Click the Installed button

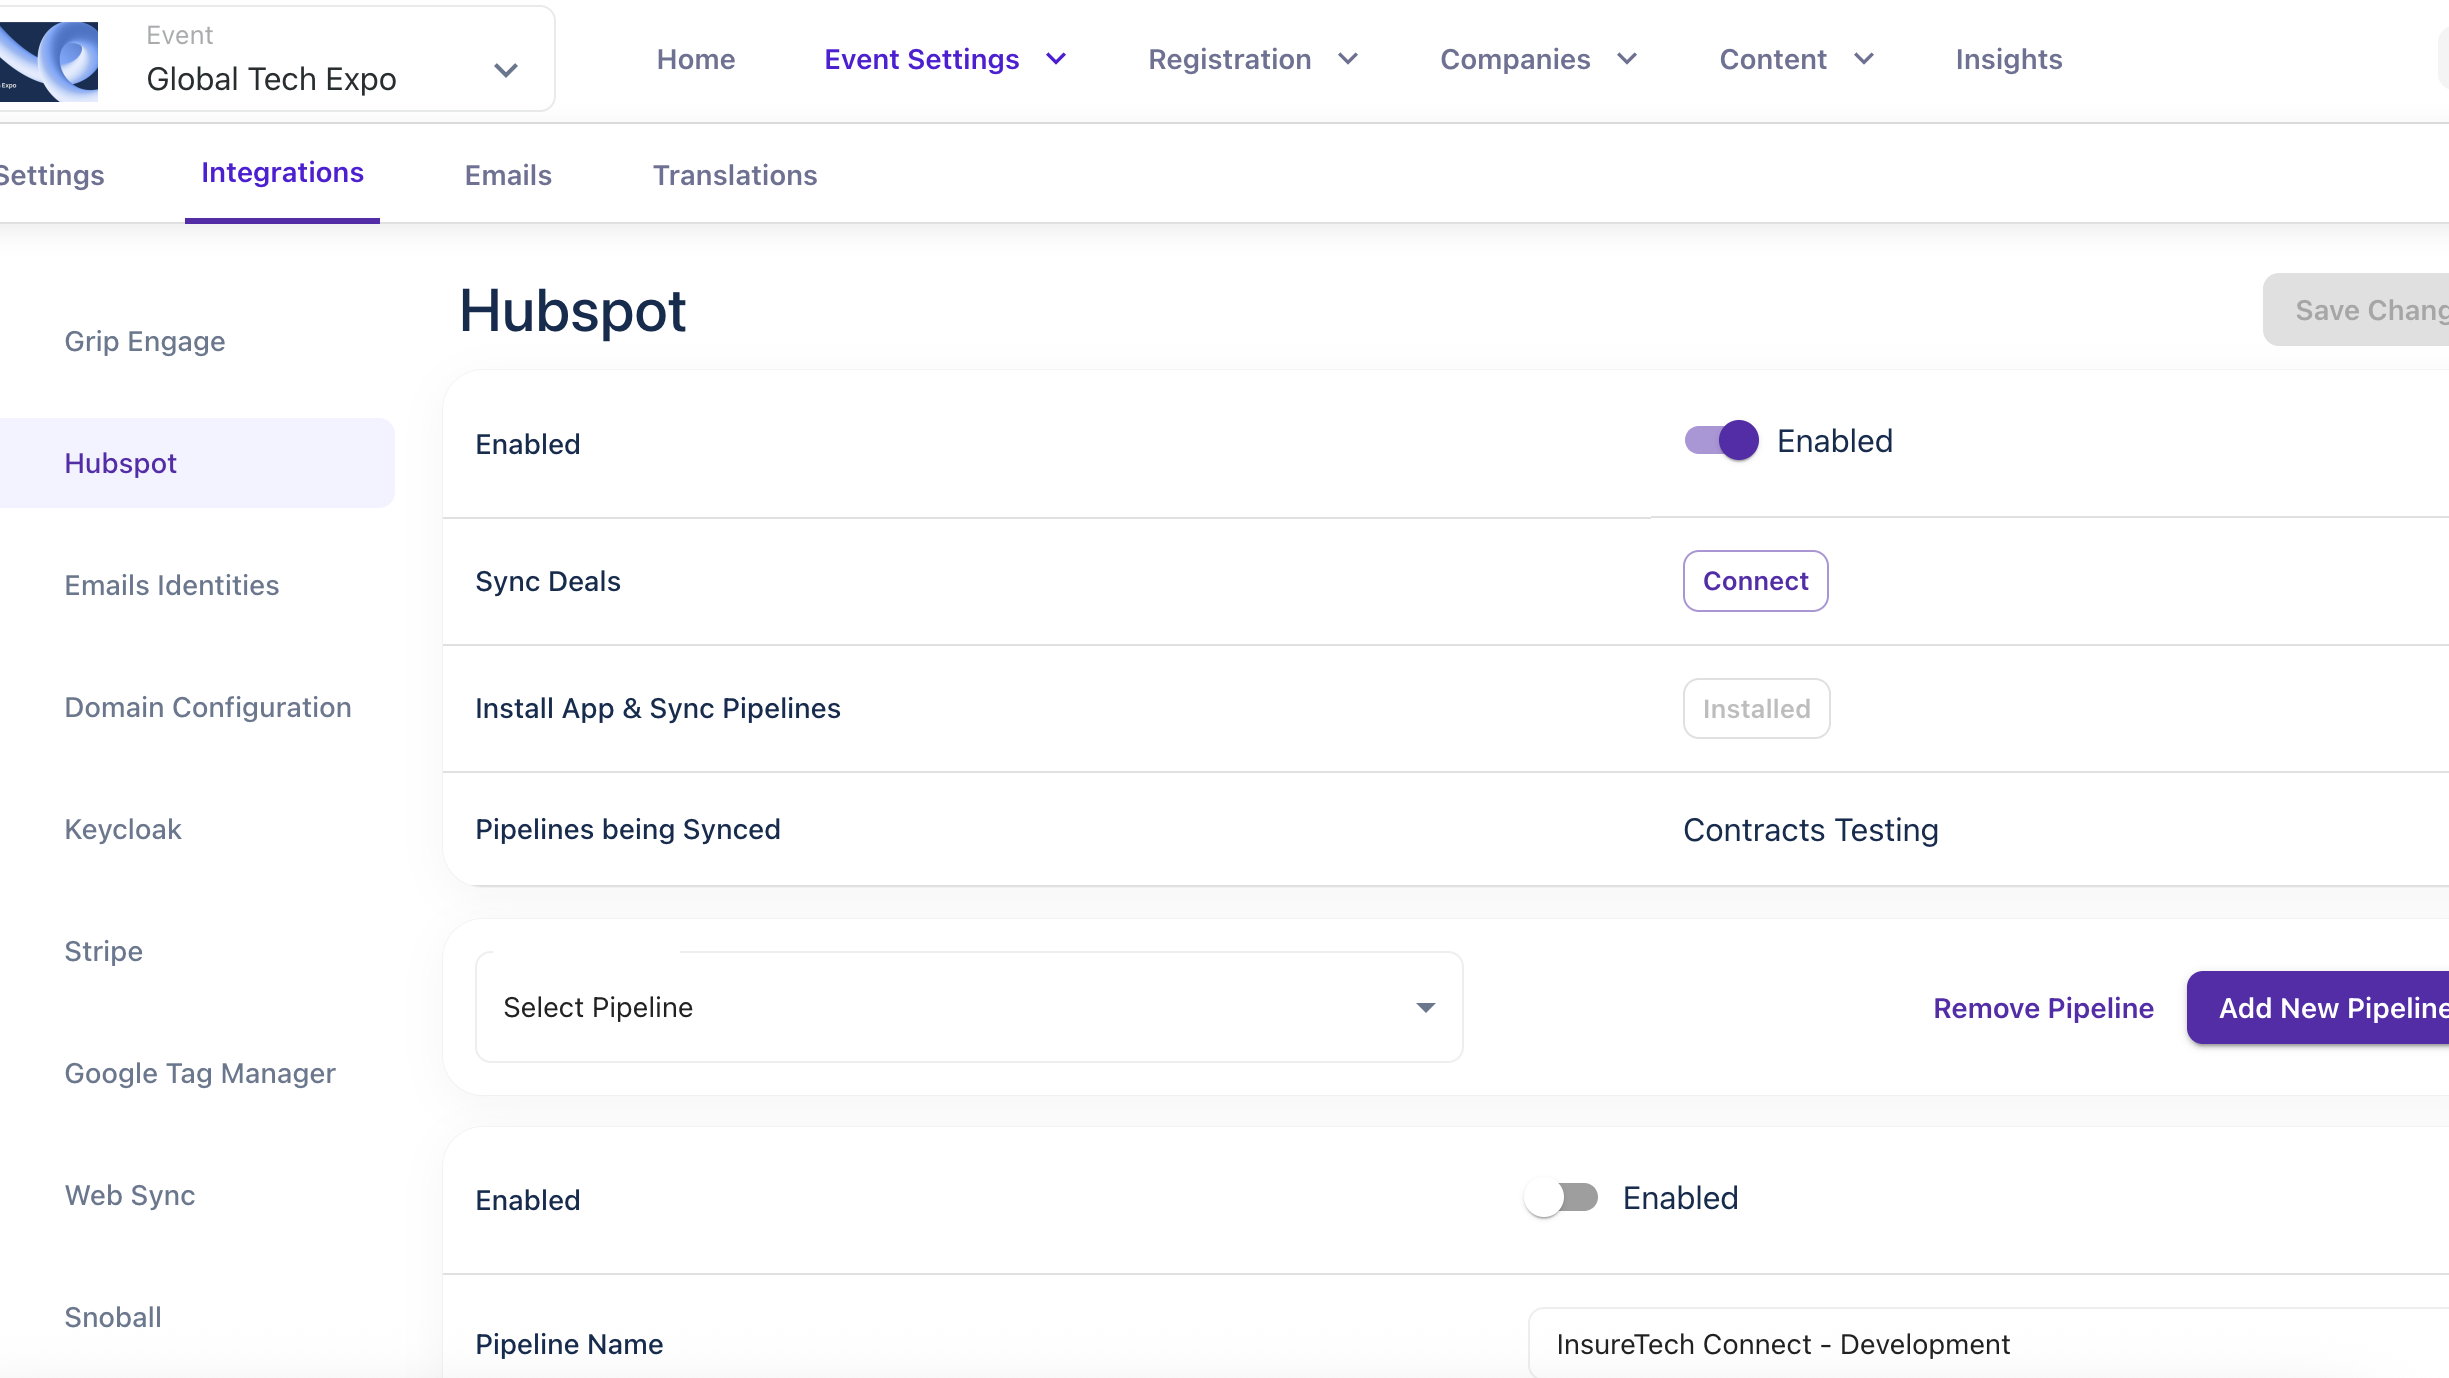coord(1756,708)
